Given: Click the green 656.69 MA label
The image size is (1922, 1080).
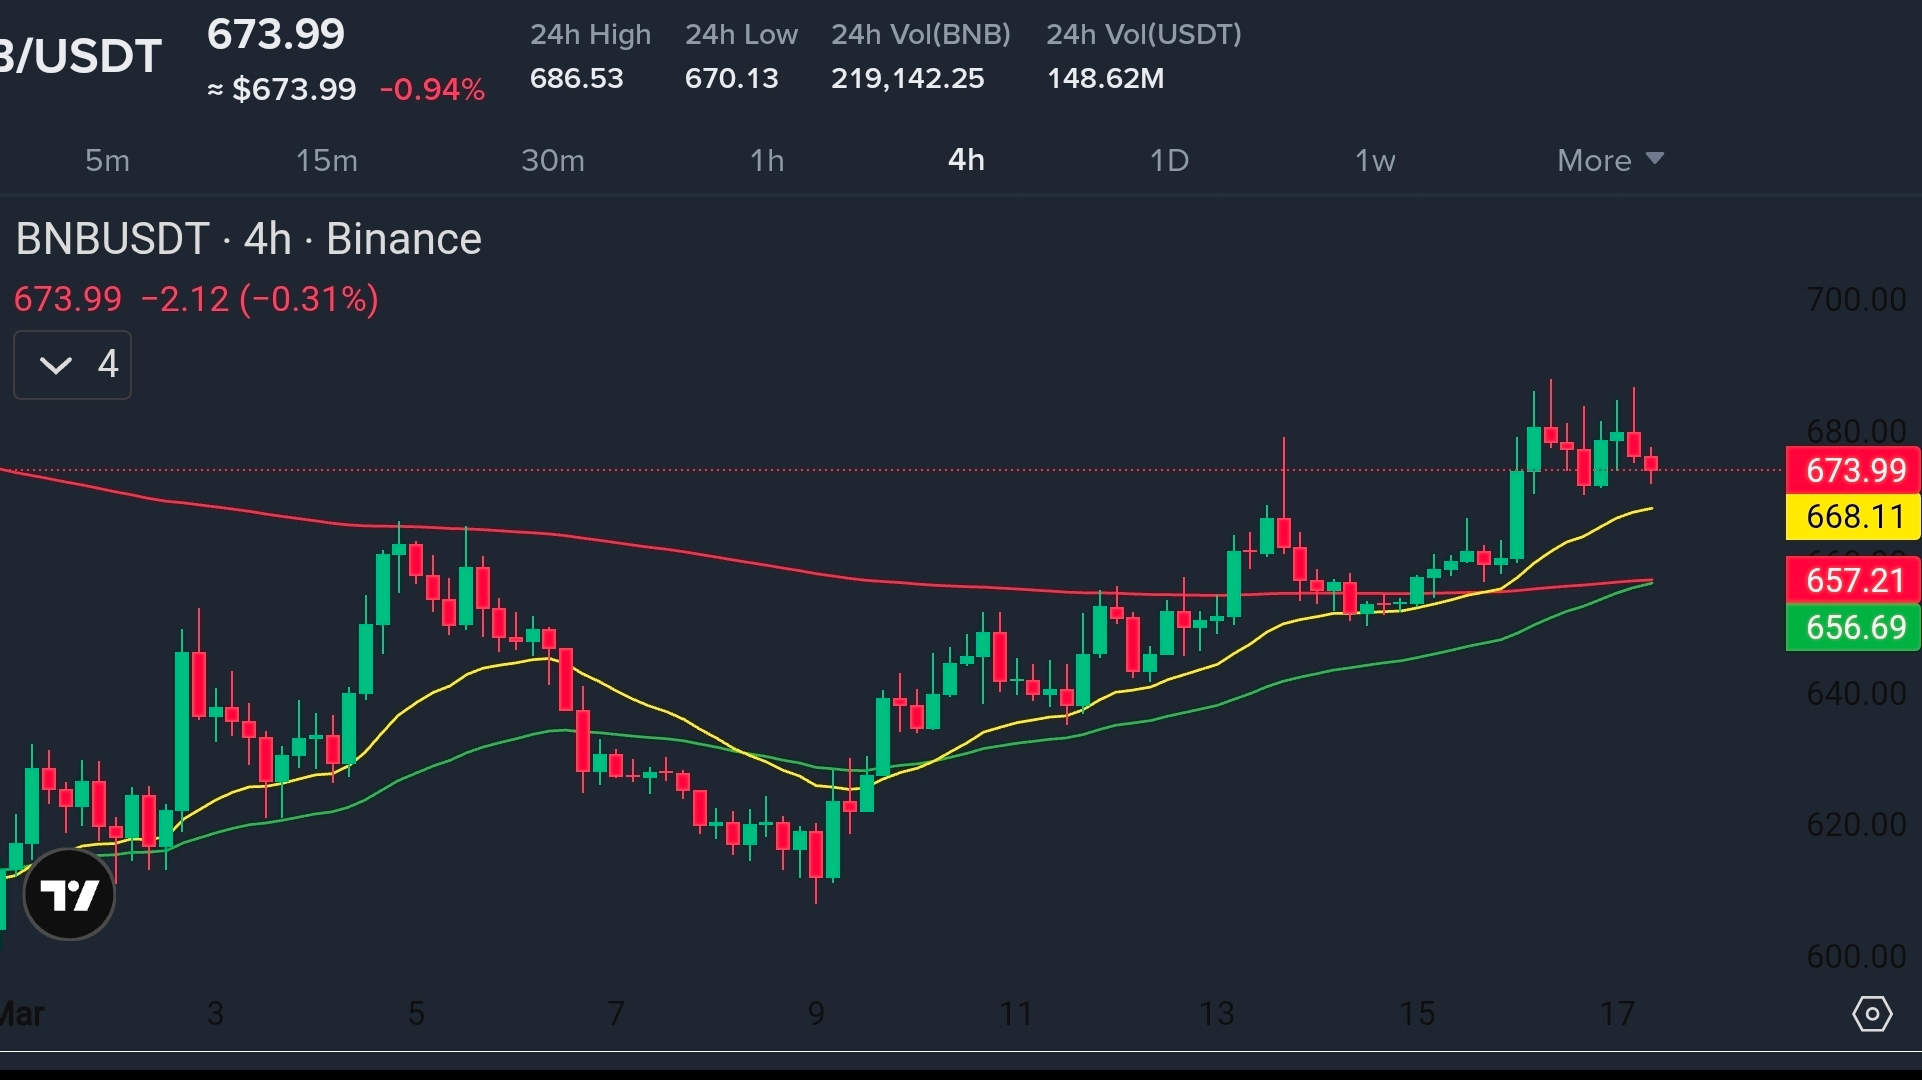Looking at the screenshot, I should (x=1853, y=628).
